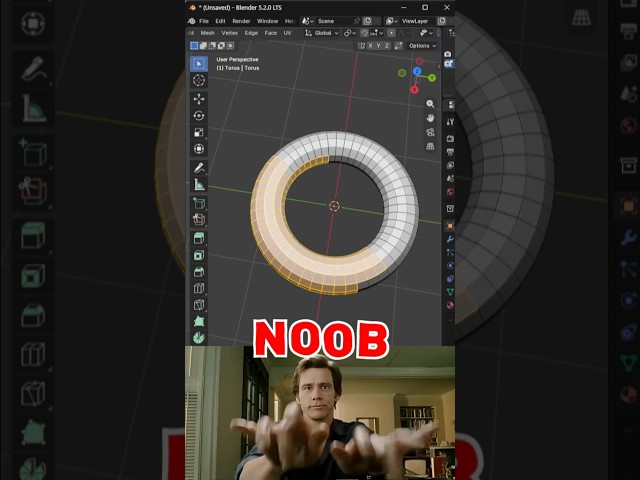Open the Render properties tab
This screenshot has width=640, height=480.
pyautogui.click(x=450, y=139)
